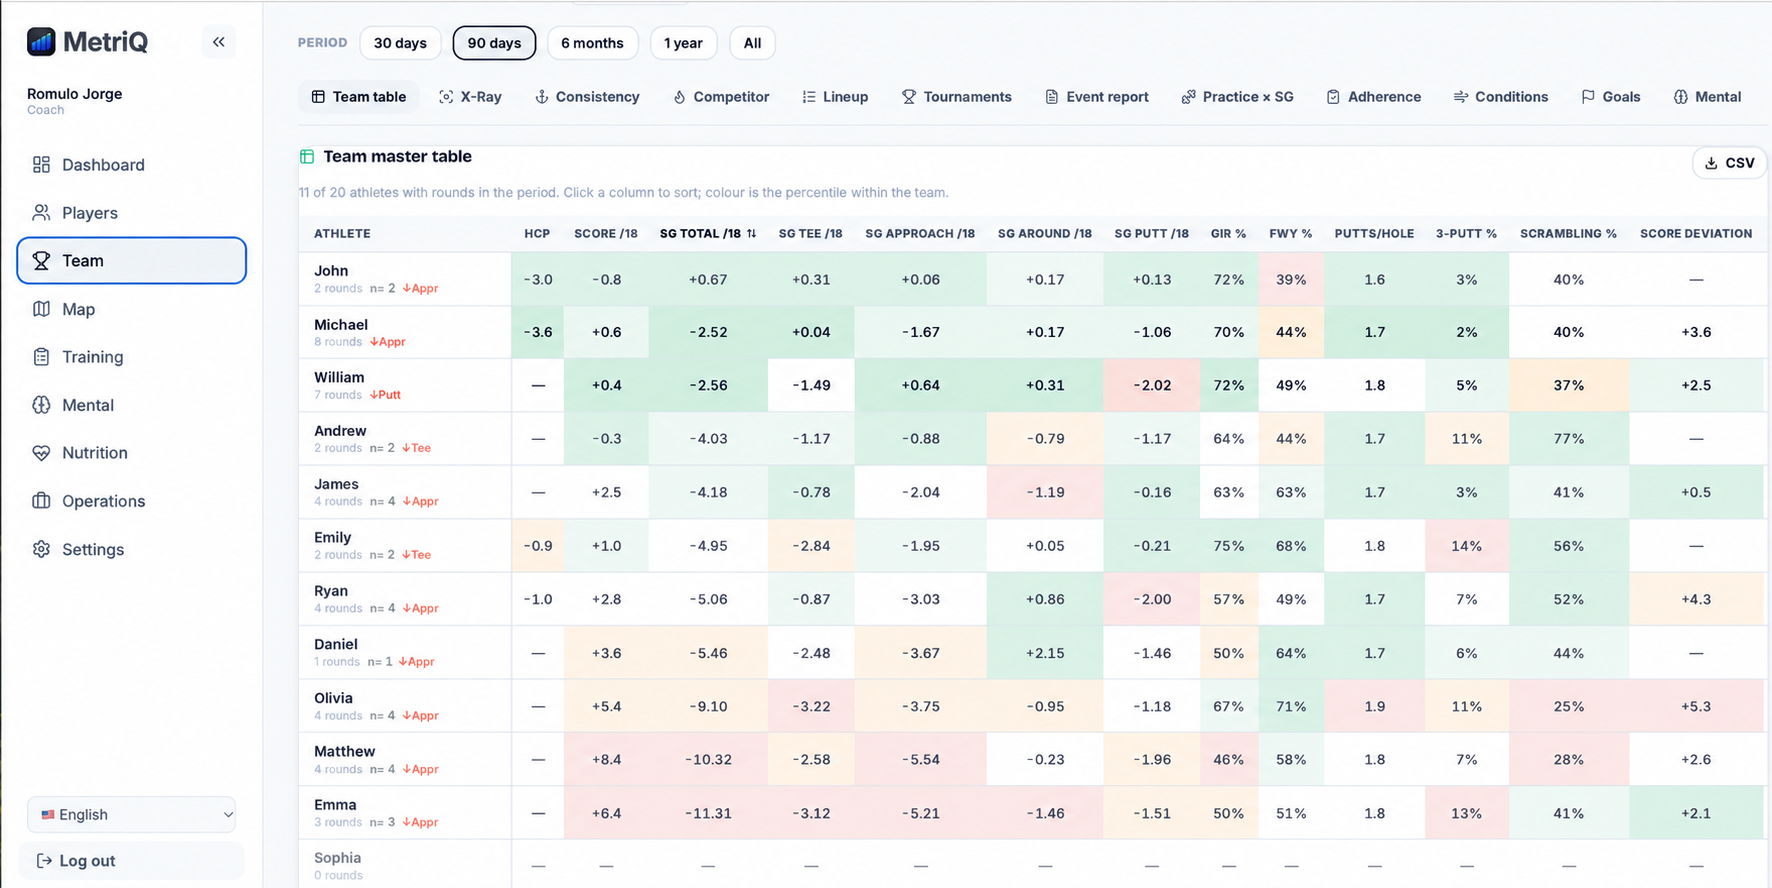This screenshot has height=888, width=1772.
Task: Switch to the Event report tab
Action: pyautogui.click(x=1097, y=97)
